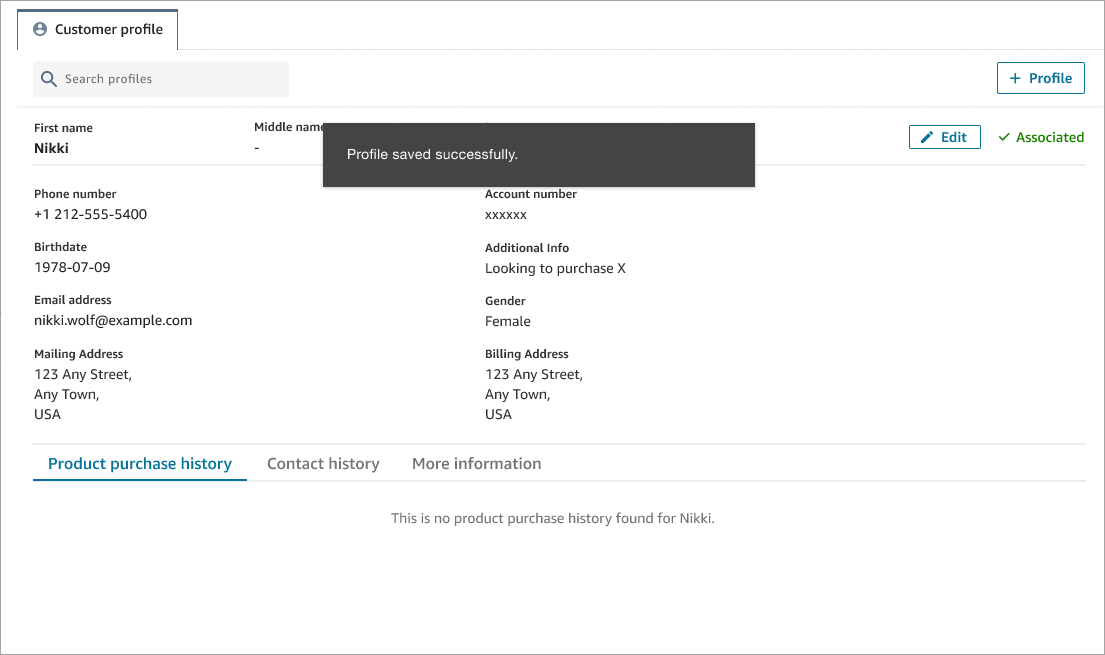Click the Looking to purchase X text
This screenshot has height=655, width=1105.
[555, 268]
